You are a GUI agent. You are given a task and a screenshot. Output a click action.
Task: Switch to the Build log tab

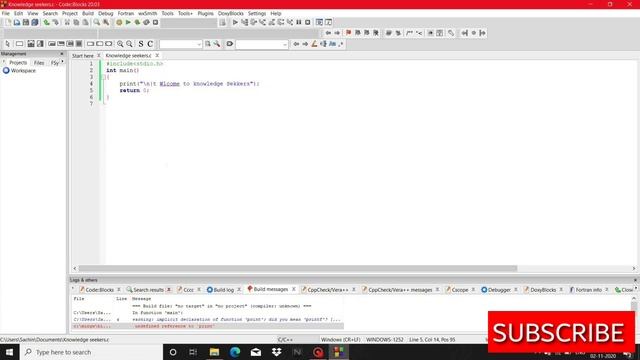coord(224,290)
